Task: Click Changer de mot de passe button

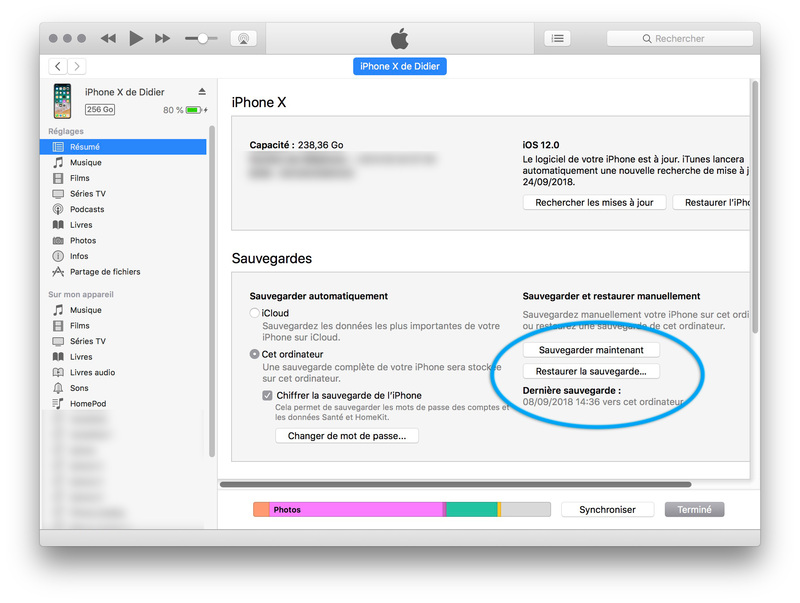Action: (347, 436)
